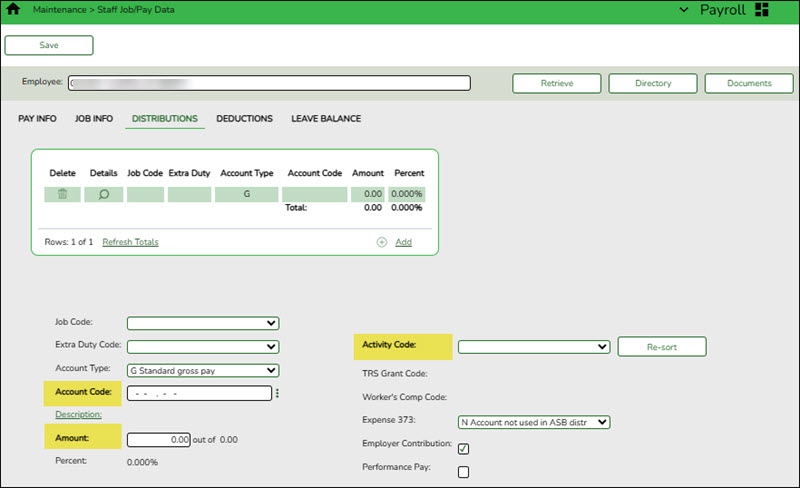
Task: Open the application grid icon beside Payroll
Action: [x=762, y=10]
